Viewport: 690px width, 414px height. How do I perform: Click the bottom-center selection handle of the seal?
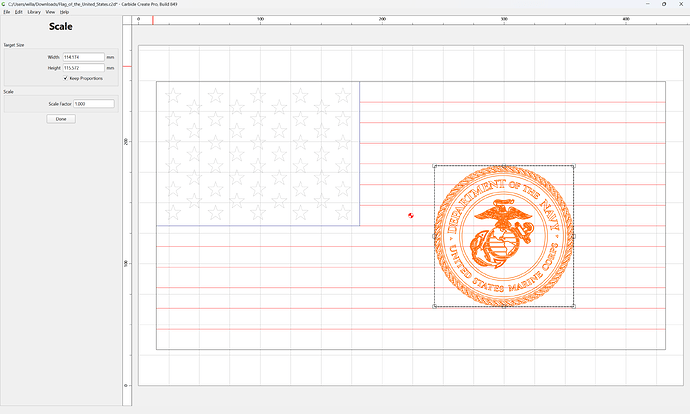tap(504, 306)
